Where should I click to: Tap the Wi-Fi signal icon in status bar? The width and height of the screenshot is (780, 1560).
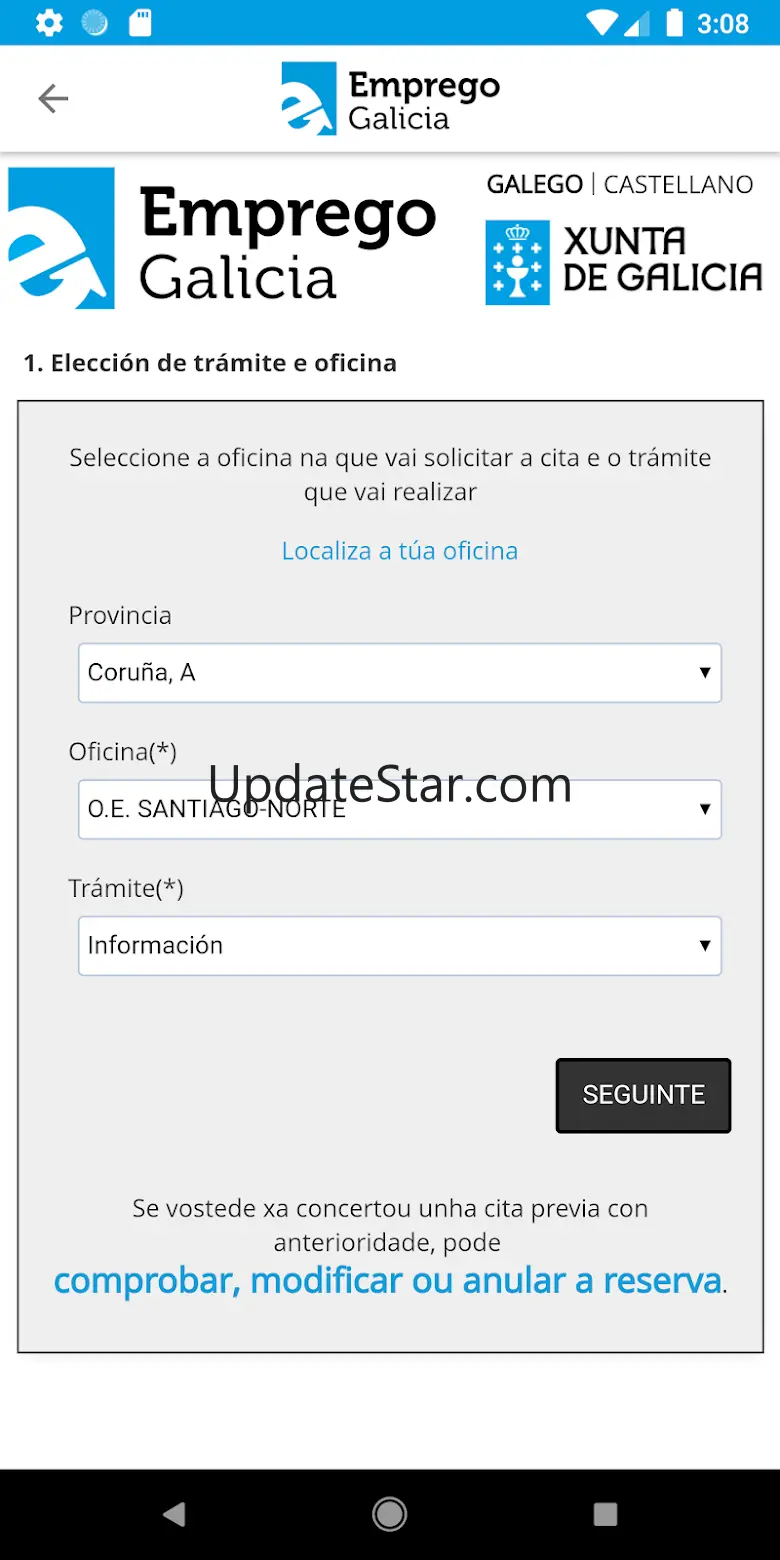coord(602,23)
